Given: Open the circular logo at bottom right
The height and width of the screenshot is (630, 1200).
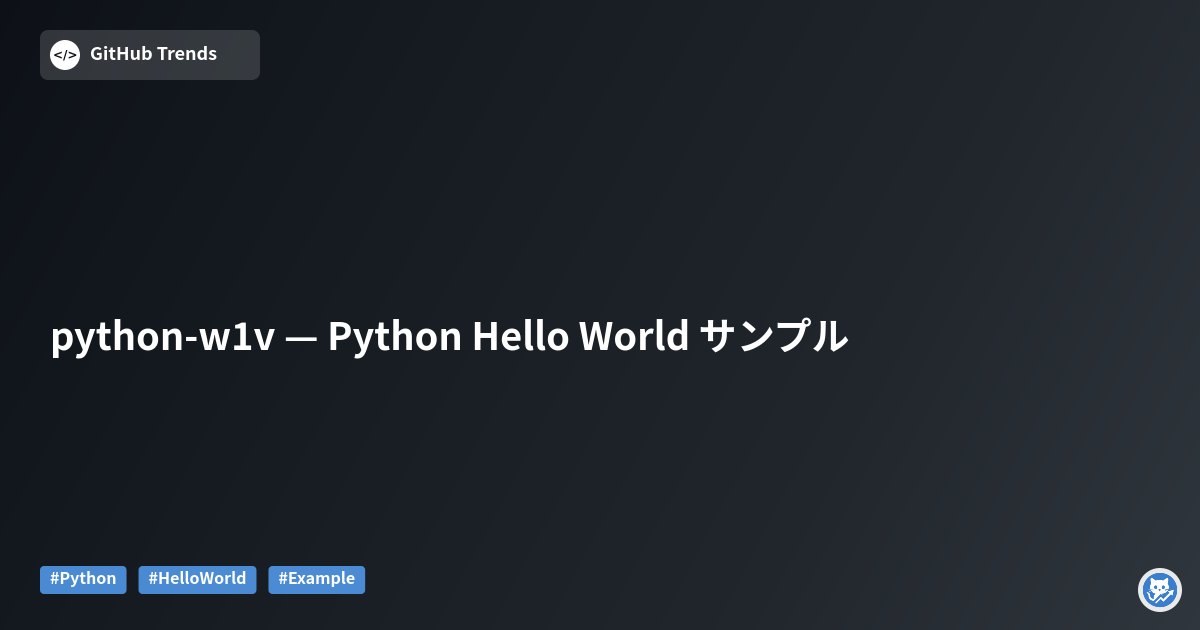Looking at the screenshot, I should [1159, 590].
